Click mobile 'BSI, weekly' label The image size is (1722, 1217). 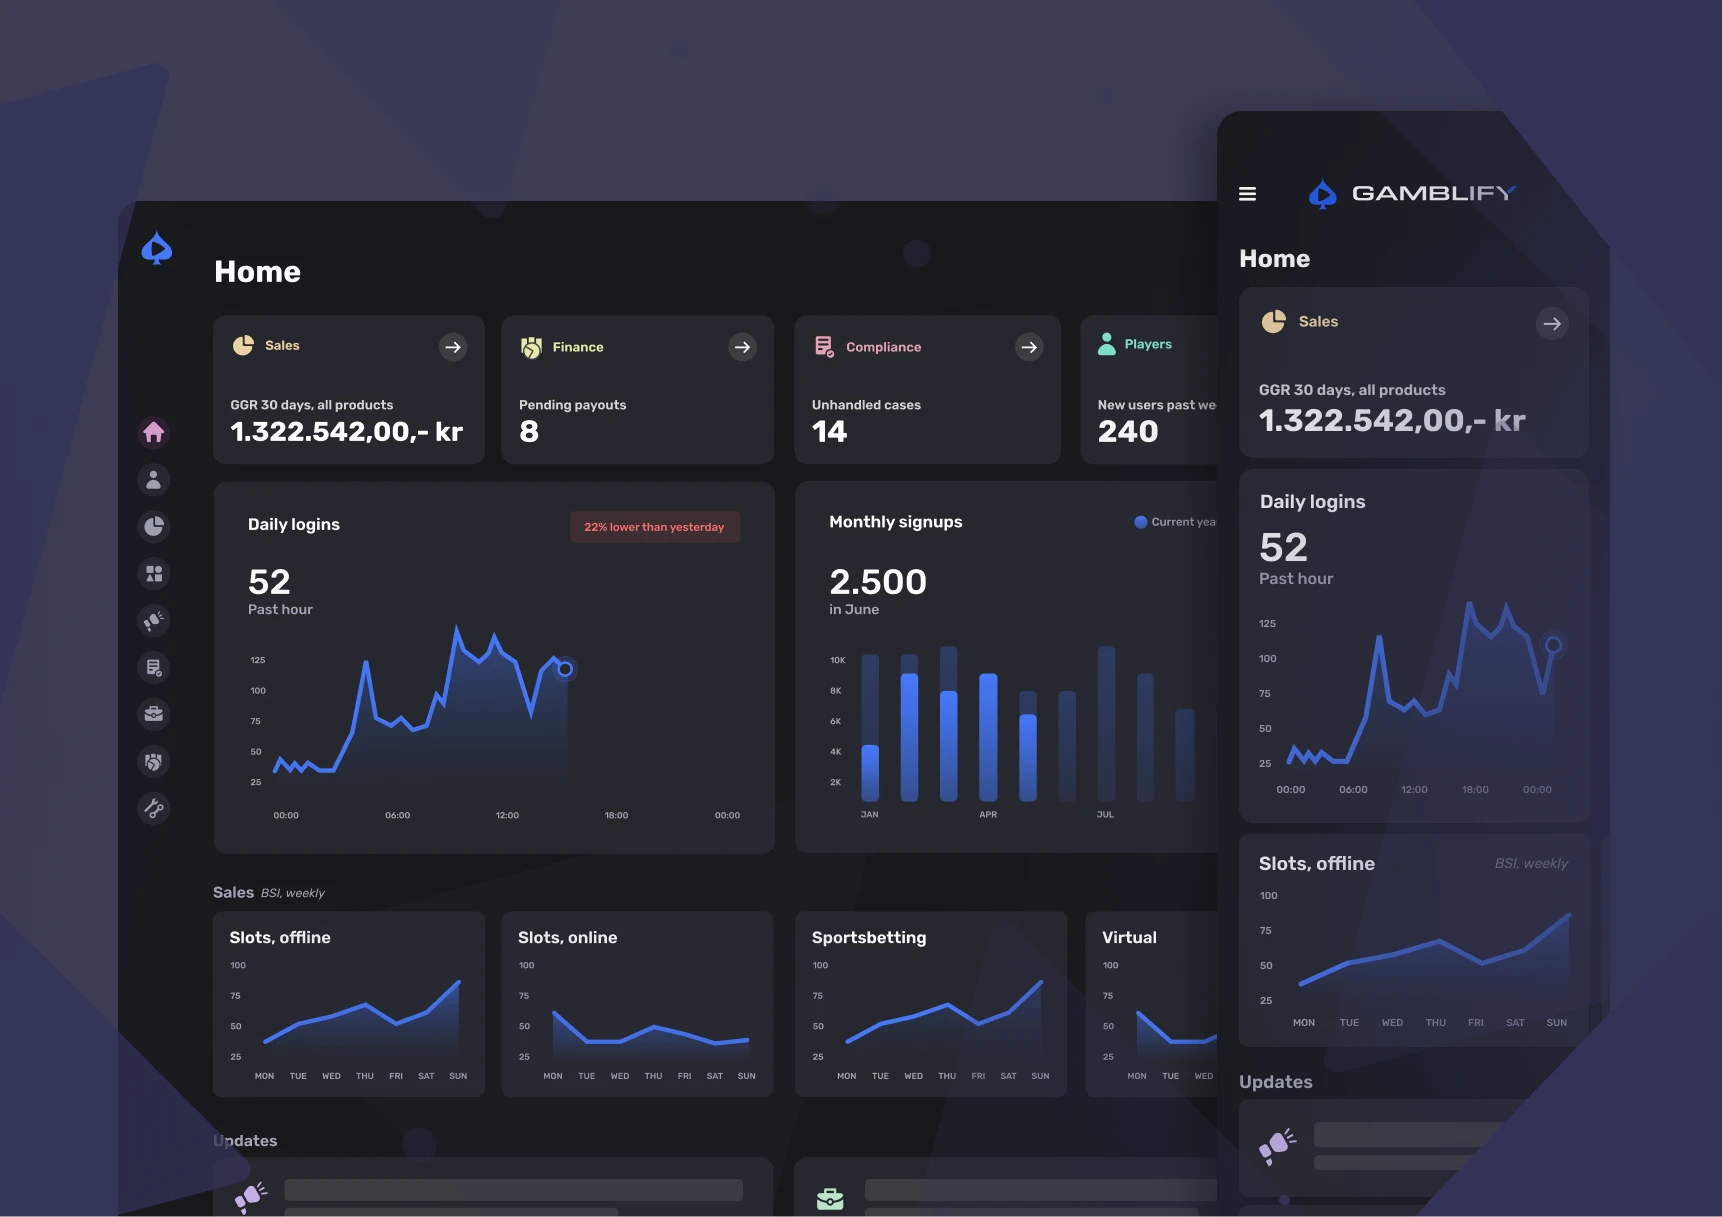pyautogui.click(x=1531, y=863)
